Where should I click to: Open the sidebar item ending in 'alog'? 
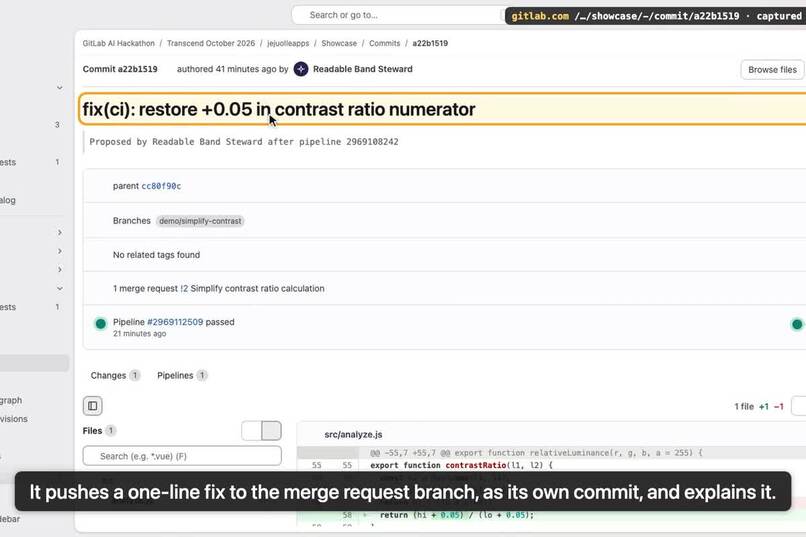coord(8,200)
